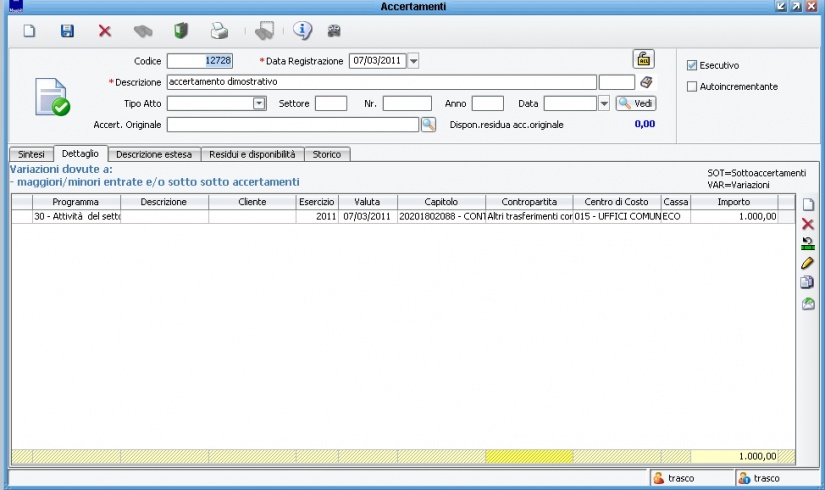Enable the Autoincrementante checkbox
Screen dimensions: 825x490
point(692,86)
